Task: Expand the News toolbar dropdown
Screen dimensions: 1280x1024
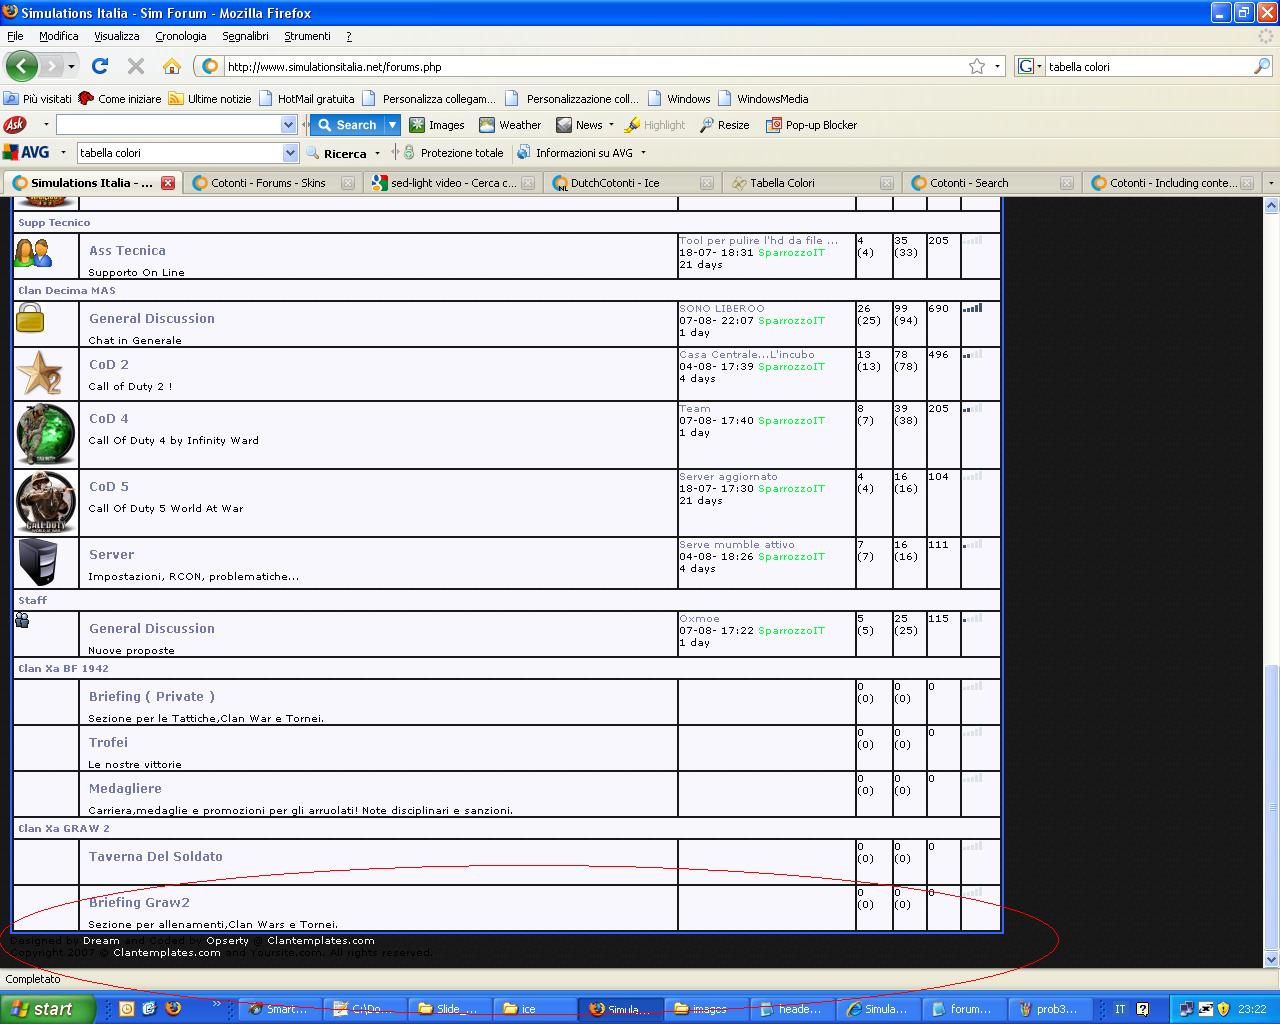Action: coord(611,125)
